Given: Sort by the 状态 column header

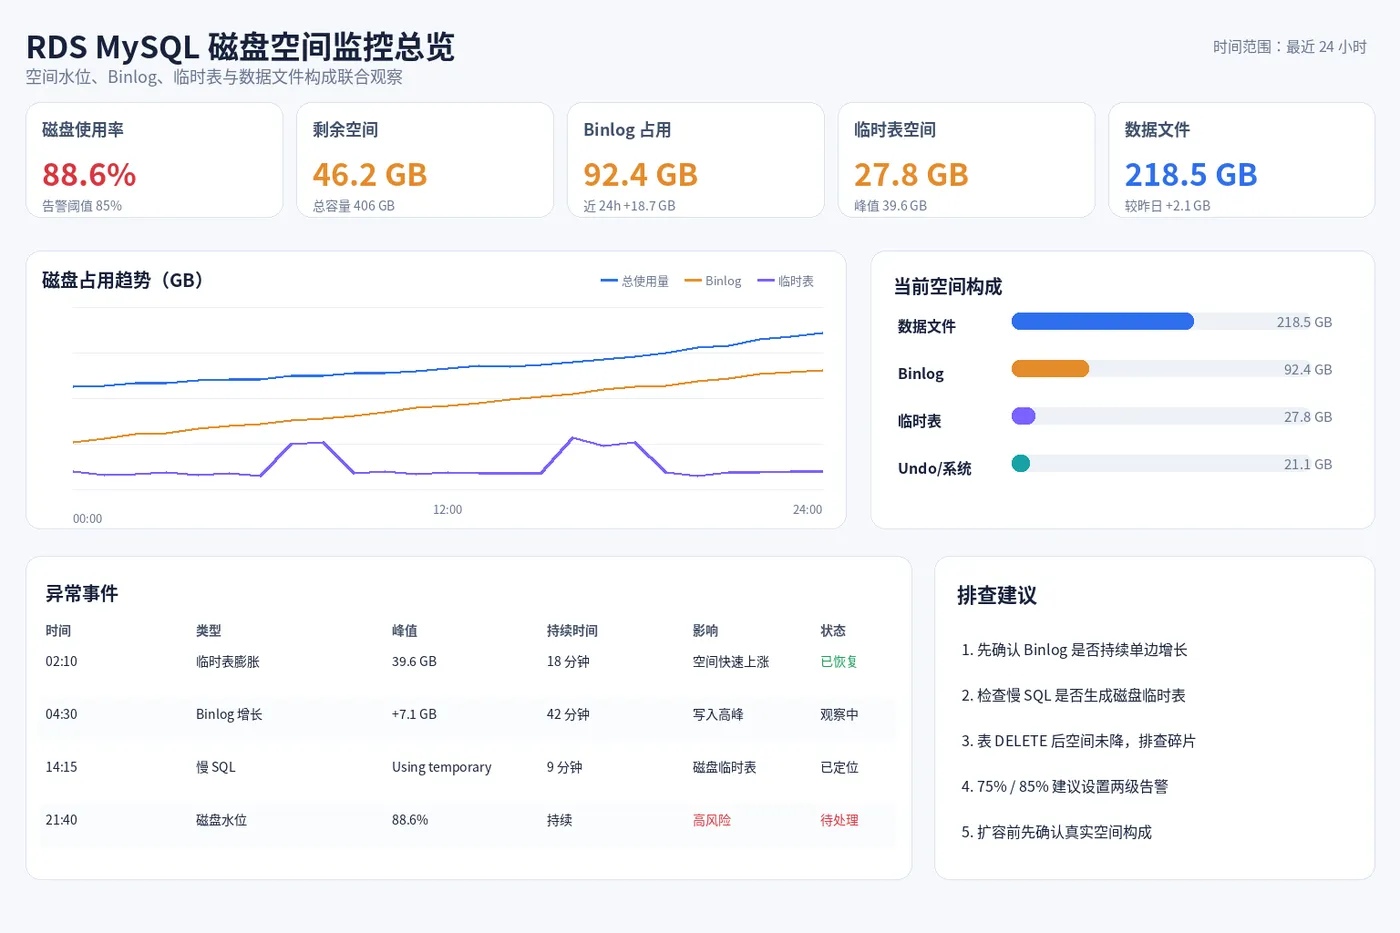Looking at the screenshot, I should [x=833, y=631].
